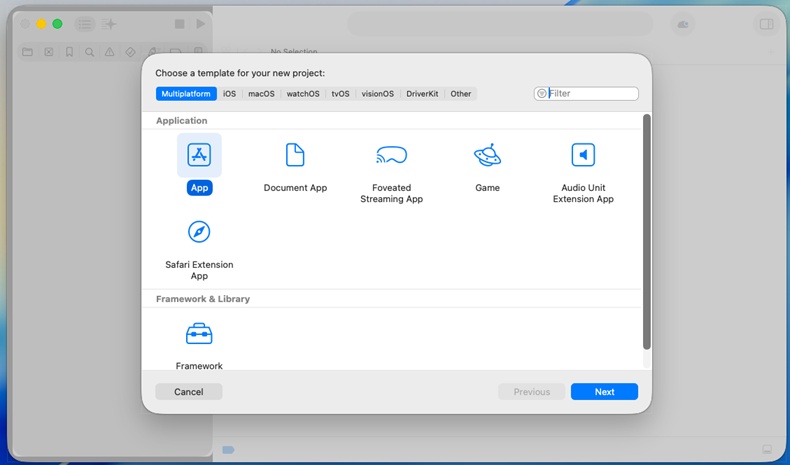Switch to the iOS platform tab
Image resolution: width=790 pixels, height=465 pixels.
(229, 94)
